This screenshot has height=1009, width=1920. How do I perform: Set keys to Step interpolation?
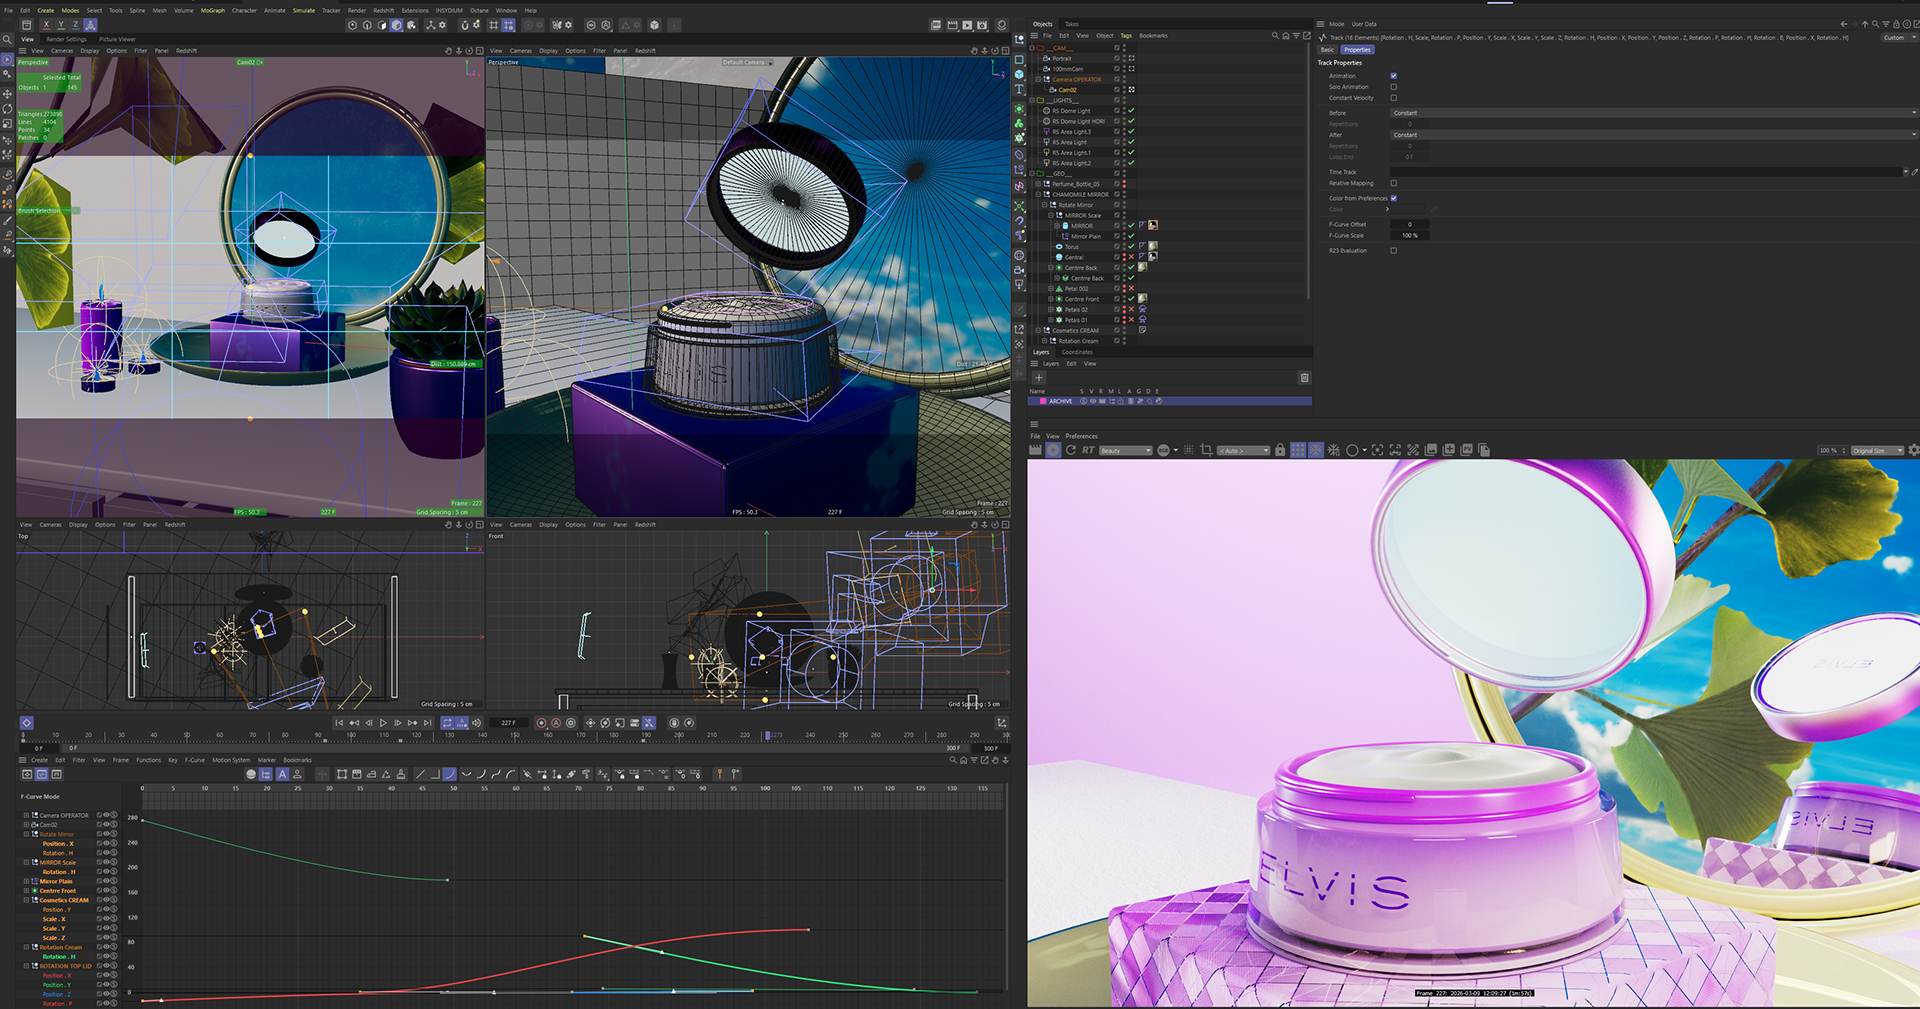(x=435, y=774)
